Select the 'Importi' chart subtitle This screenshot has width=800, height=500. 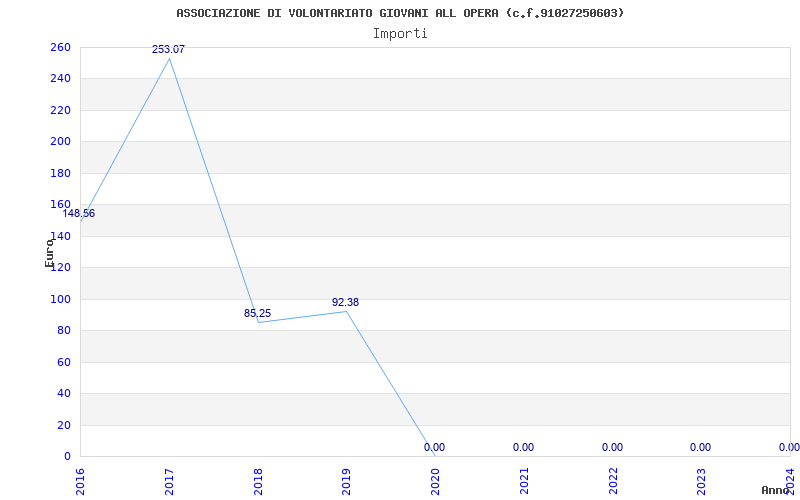tap(400, 34)
